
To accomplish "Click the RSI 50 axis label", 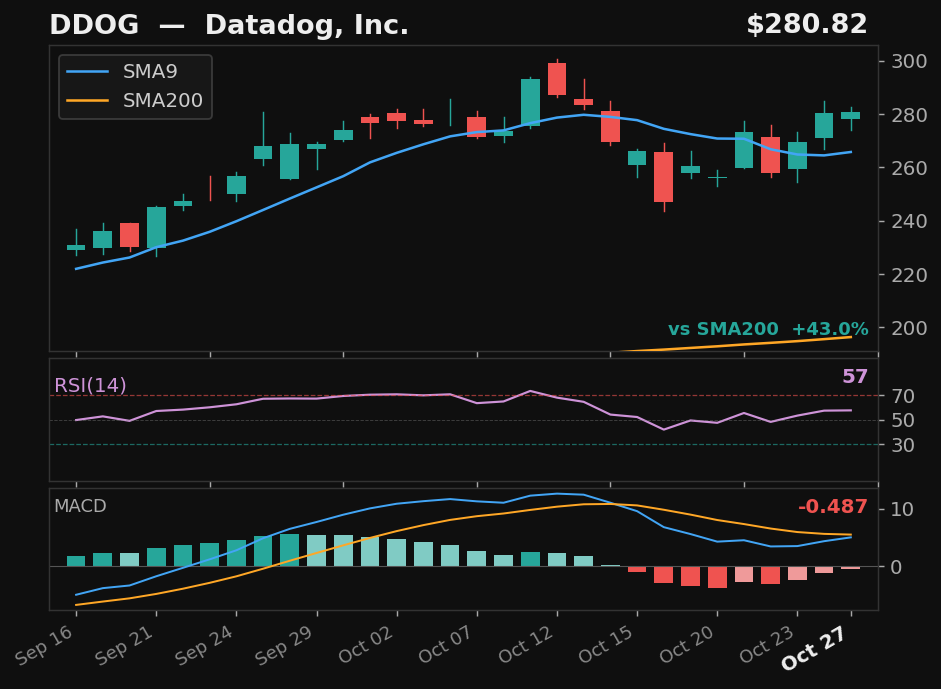I will point(903,421).
